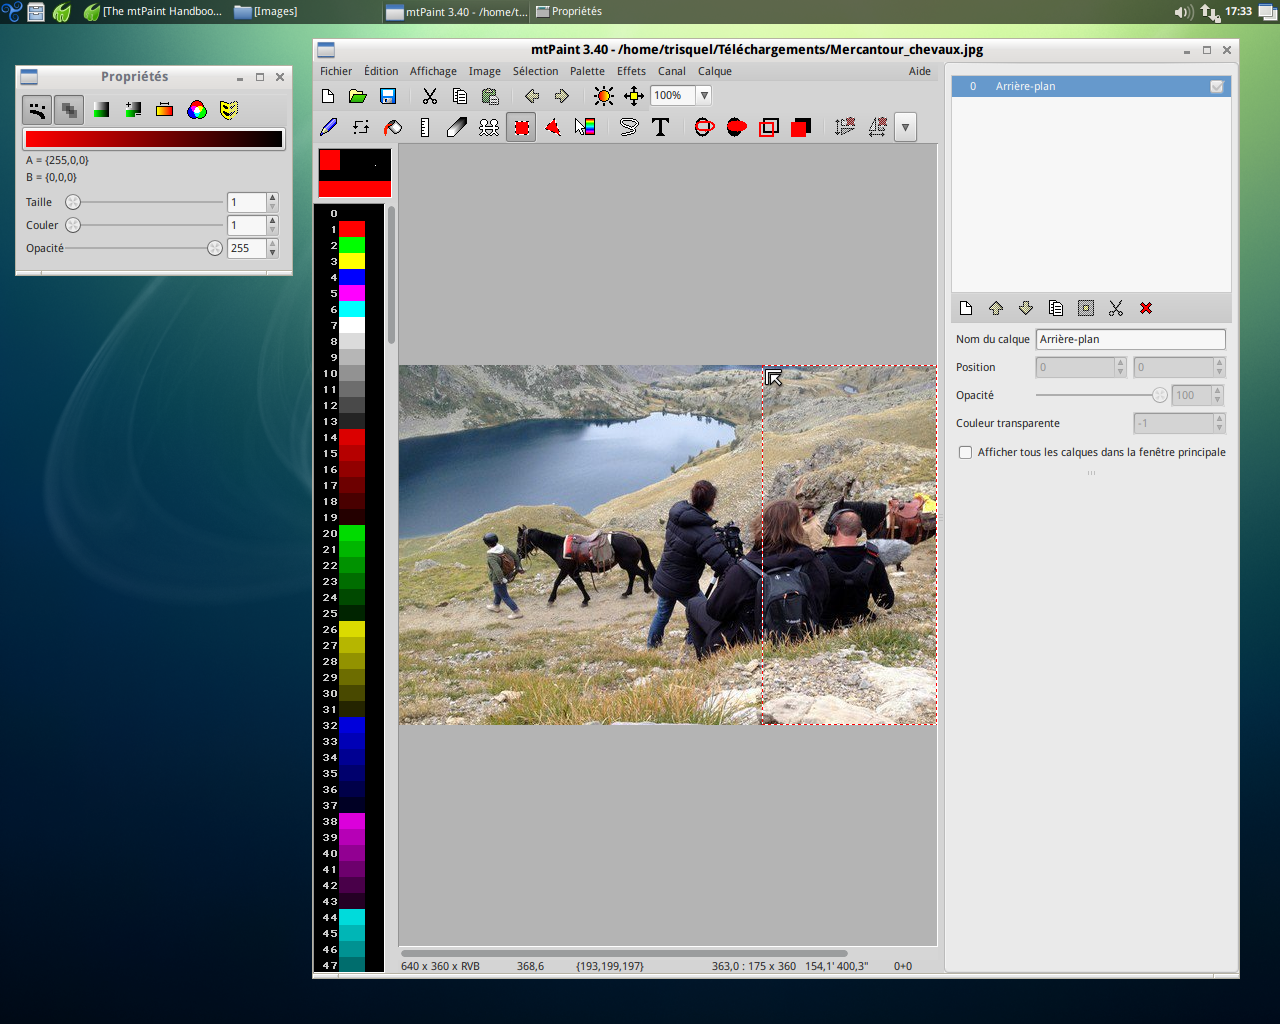Toggle Arrière-plan layer visibility checkbox
This screenshot has width=1280, height=1024.
1217,86
